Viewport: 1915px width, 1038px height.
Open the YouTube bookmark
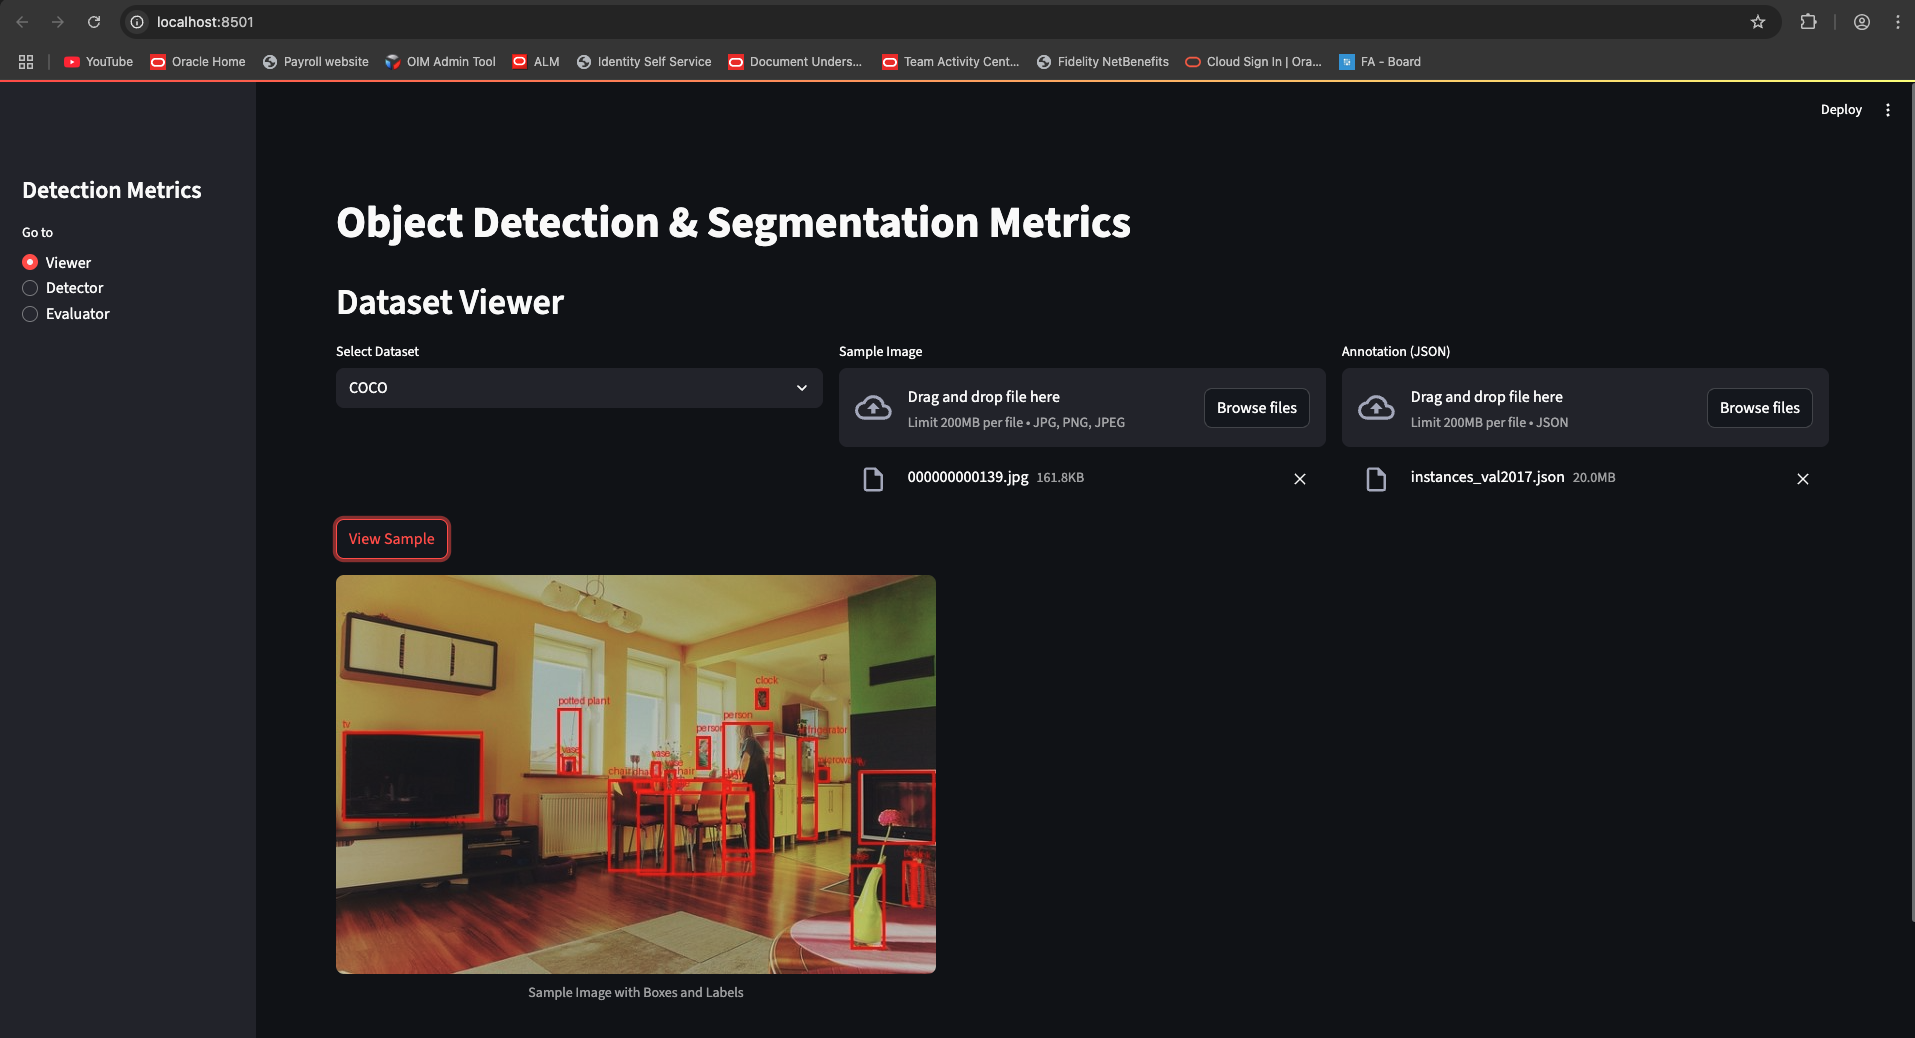tap(98, 62)
